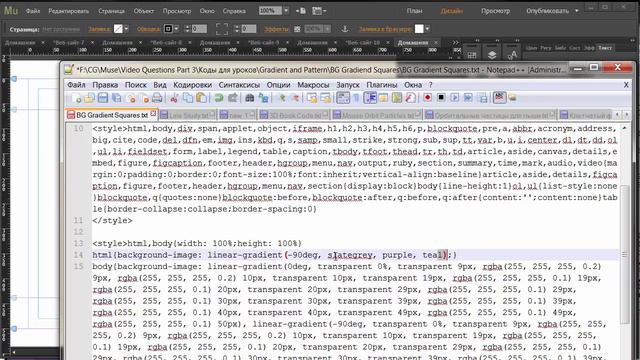Save the file with the Save toolbar icon

click(103, 98)
